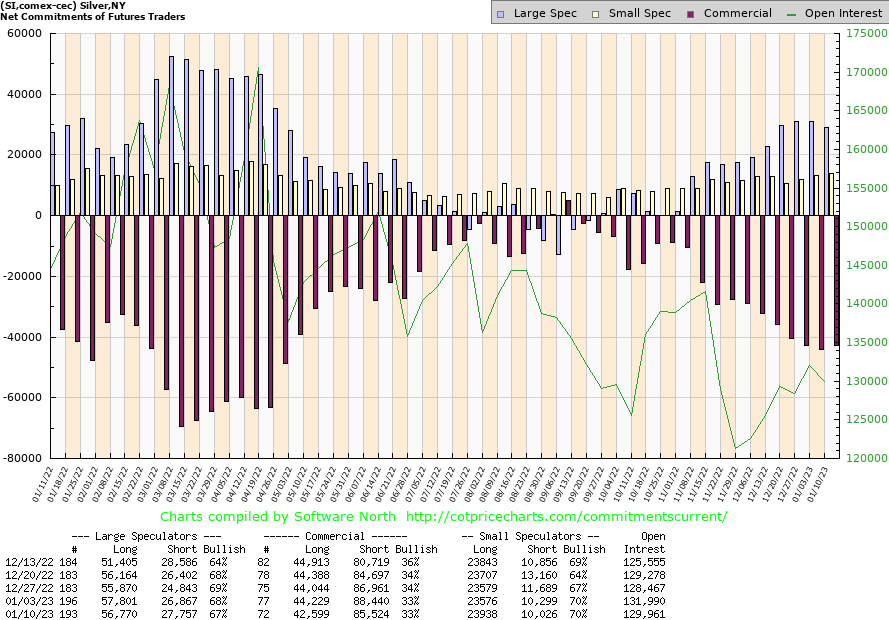889x620 pixels.
Task: Select the 'Commercial' legend label
Action: click(x=737, y=14)
